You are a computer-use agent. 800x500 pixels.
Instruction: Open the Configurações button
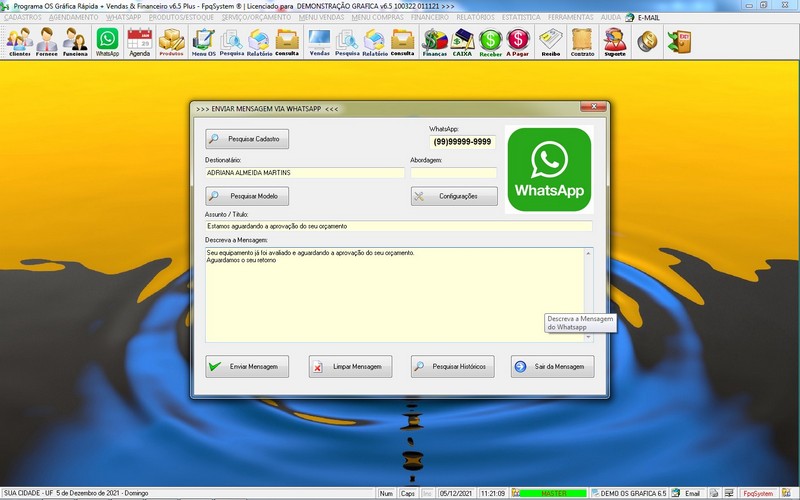454,196
